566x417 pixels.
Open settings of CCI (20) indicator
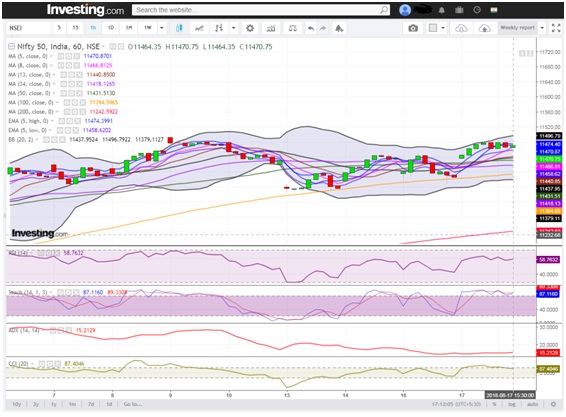50,364
